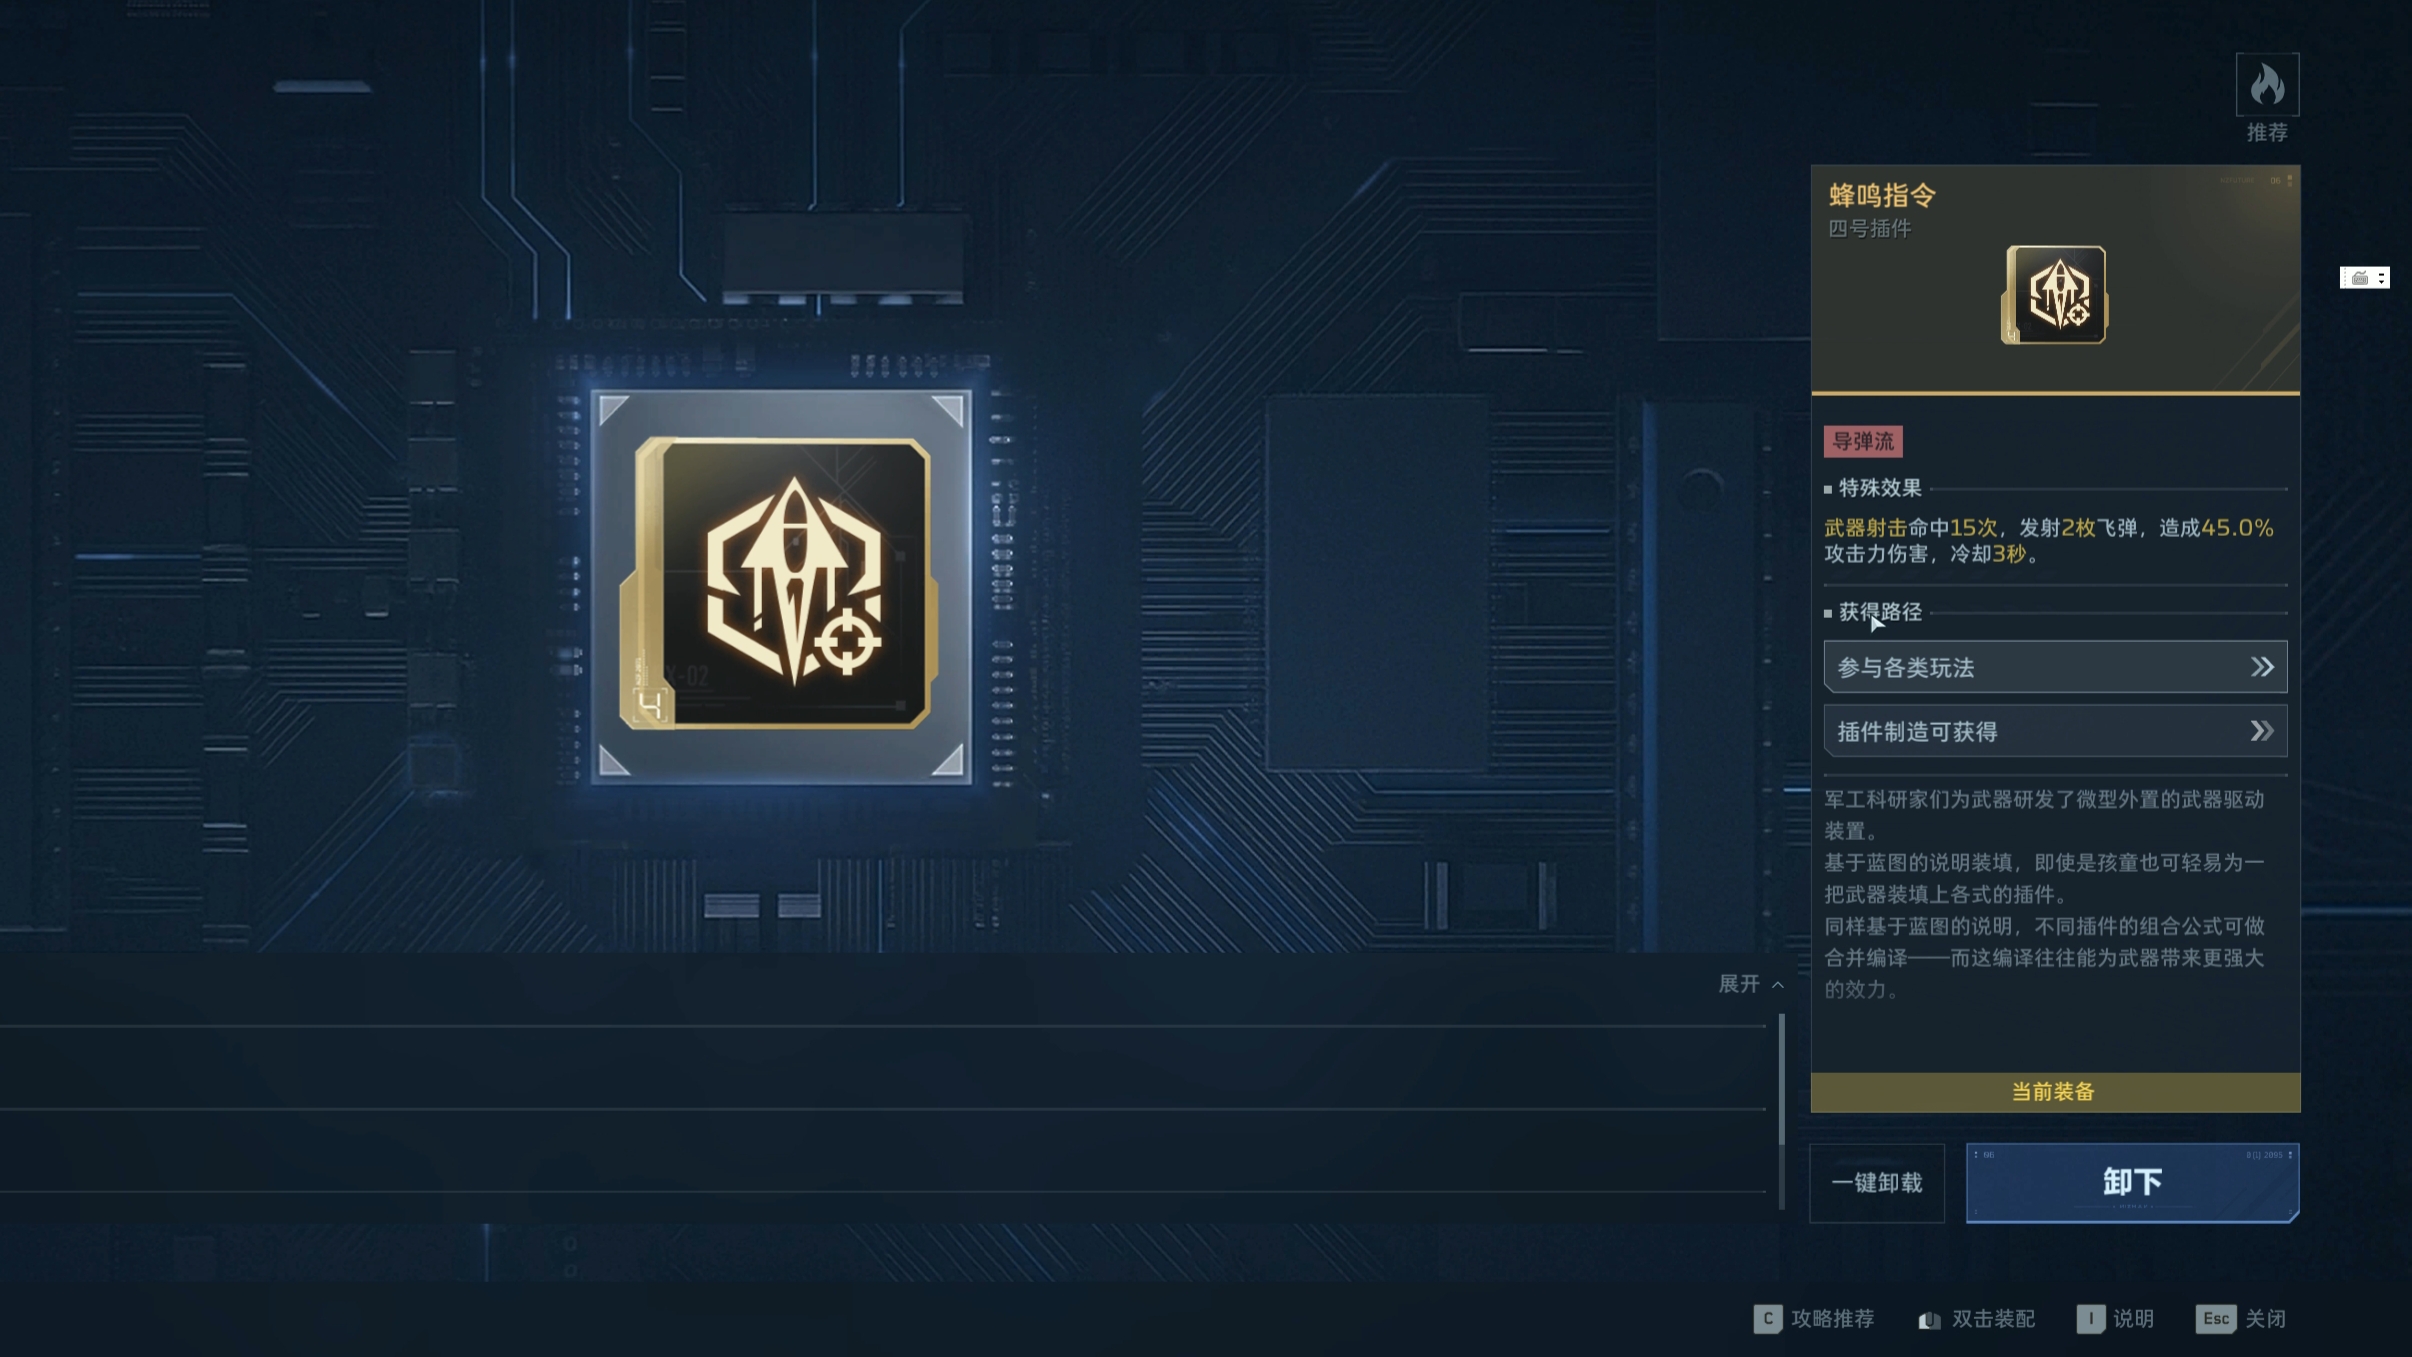Click the small plugin thumbnail in details panel
This screenshot has height=1357, width=2412.
[2055, 295]
